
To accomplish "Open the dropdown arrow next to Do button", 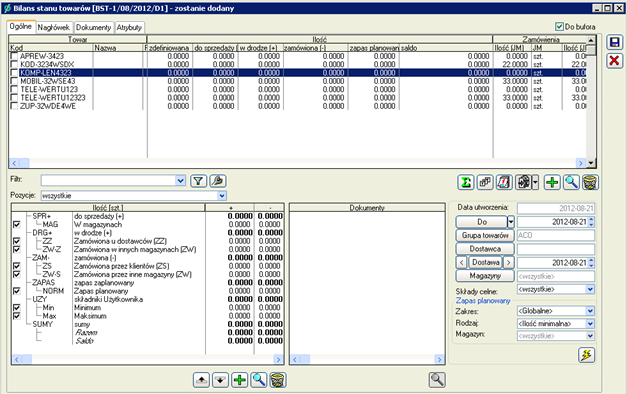I will point(511,222).
